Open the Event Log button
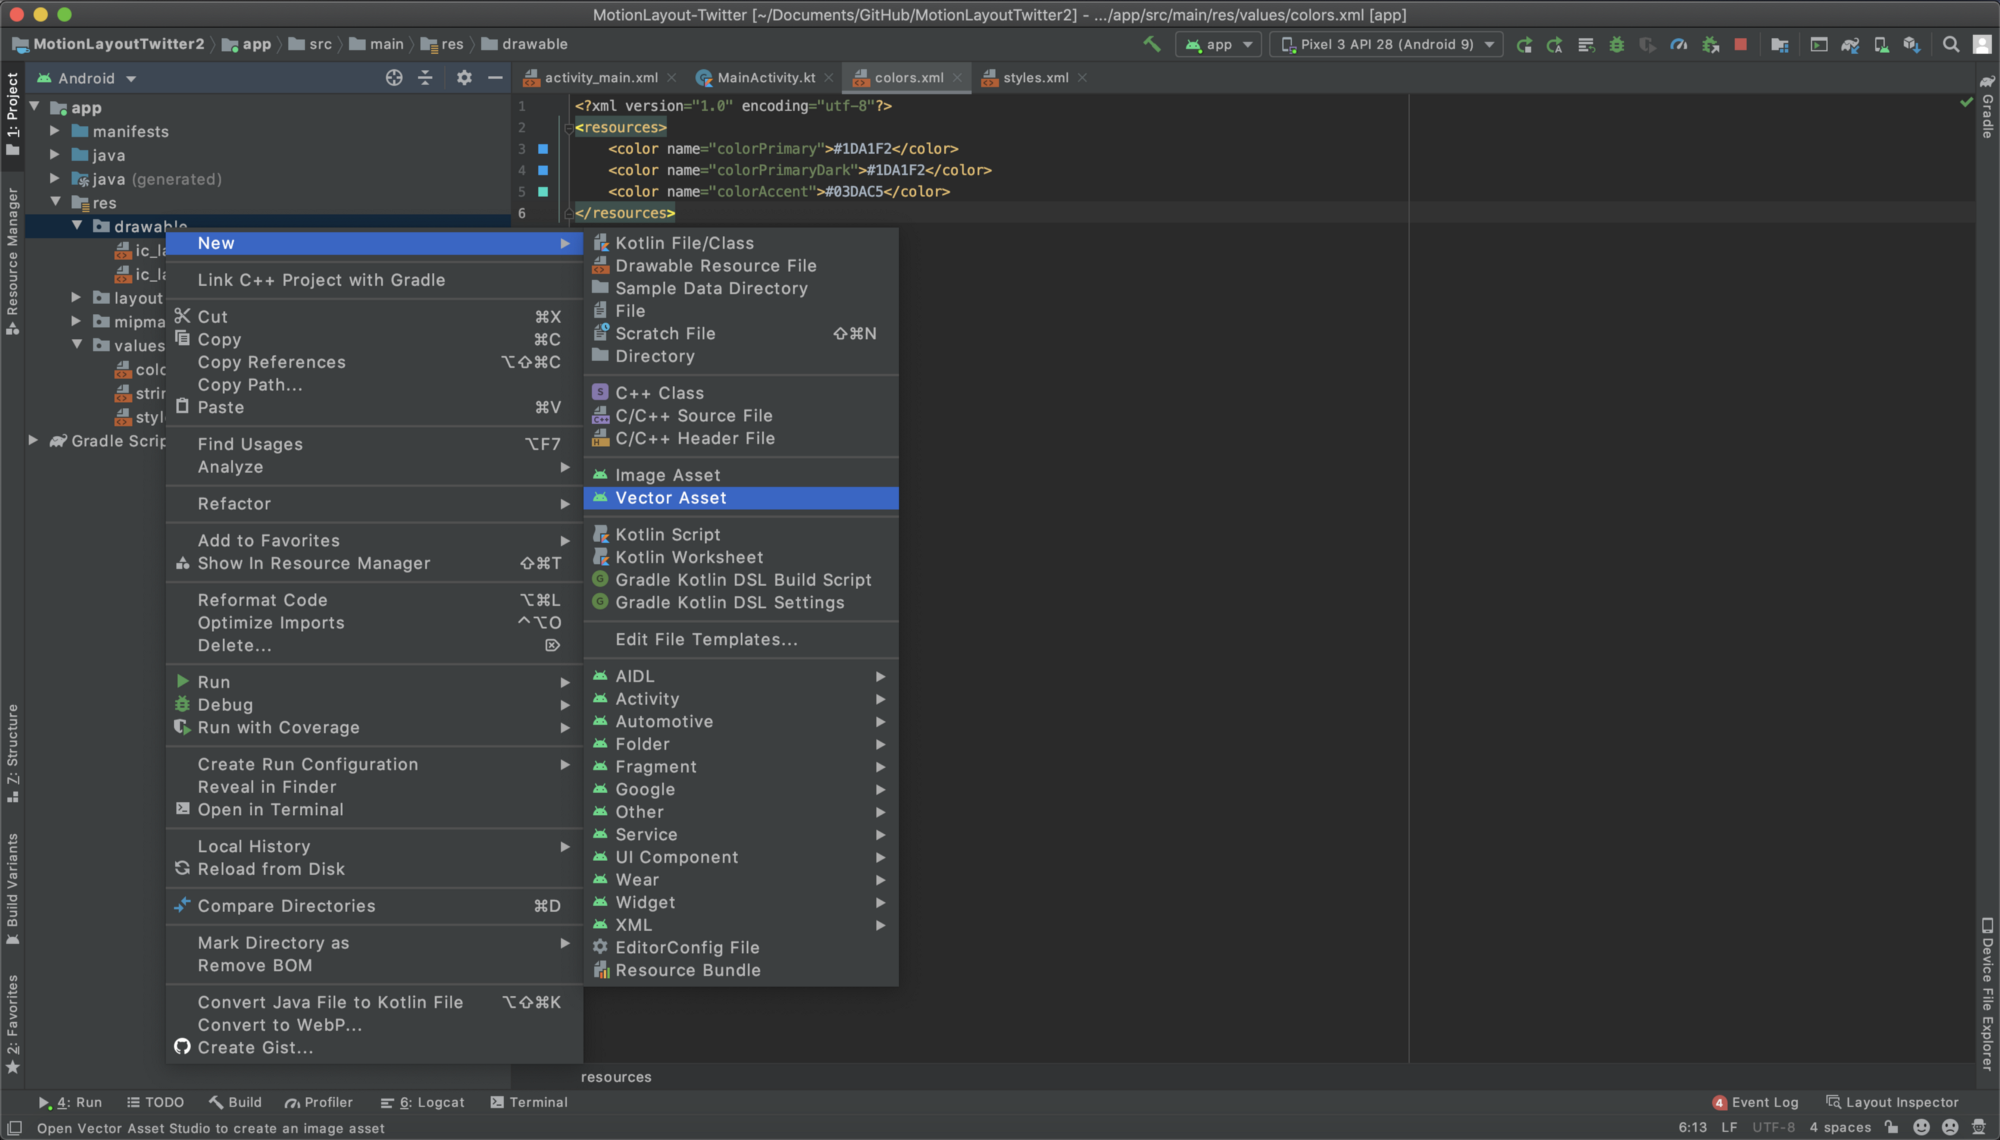2000x1140 pixels. click(x=1755, y=1102)
